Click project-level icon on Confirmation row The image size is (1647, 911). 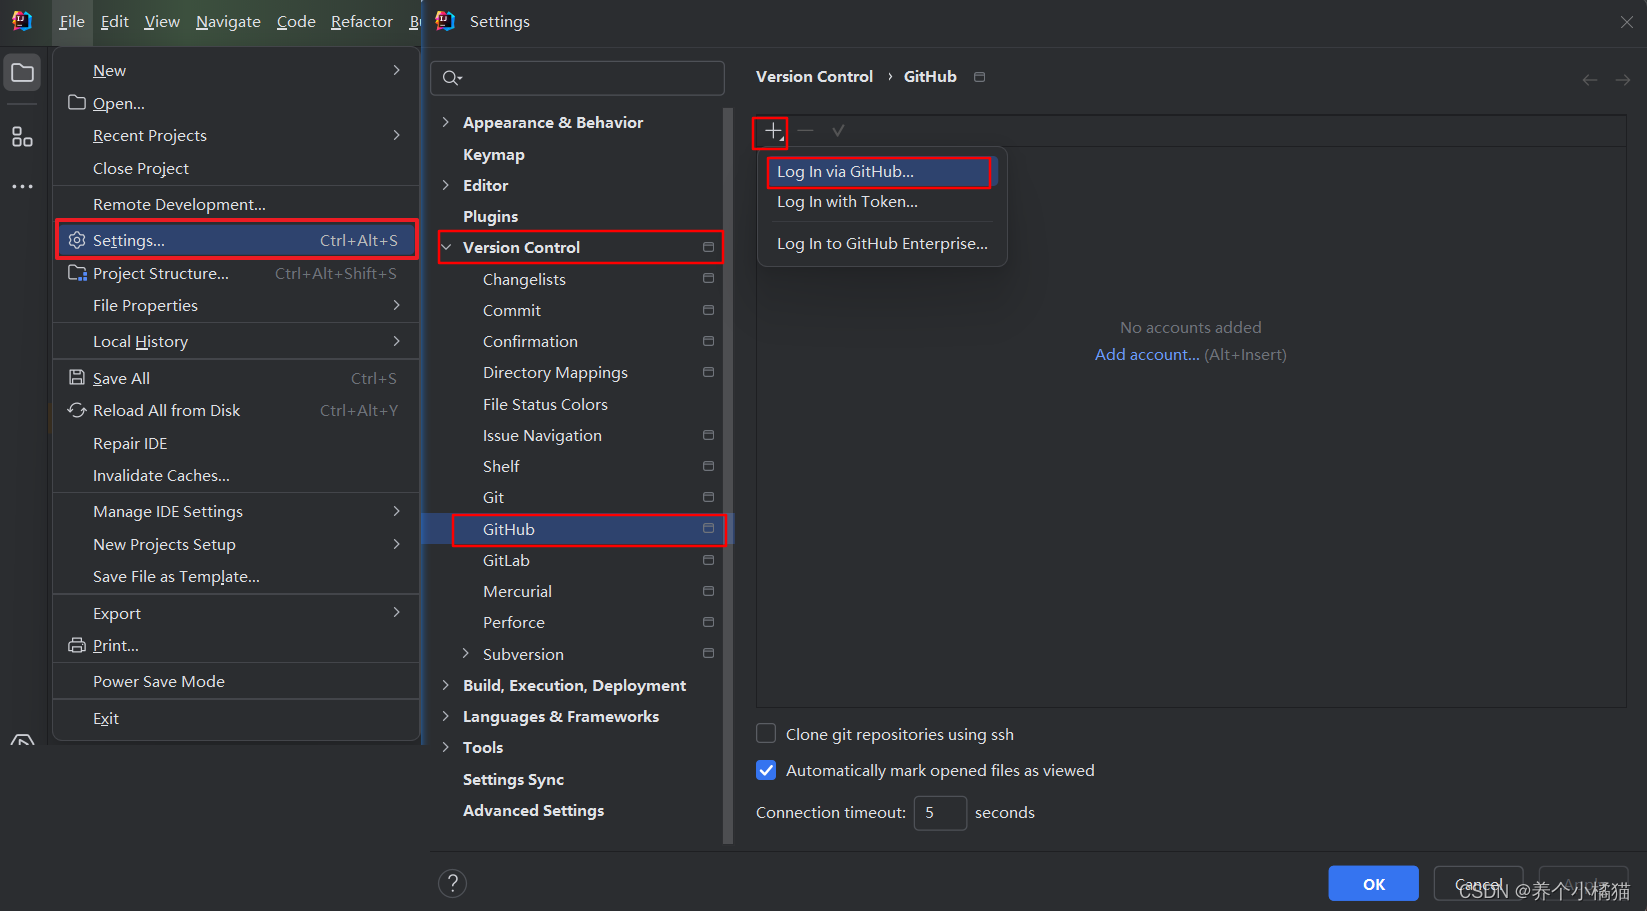(708, 341)
